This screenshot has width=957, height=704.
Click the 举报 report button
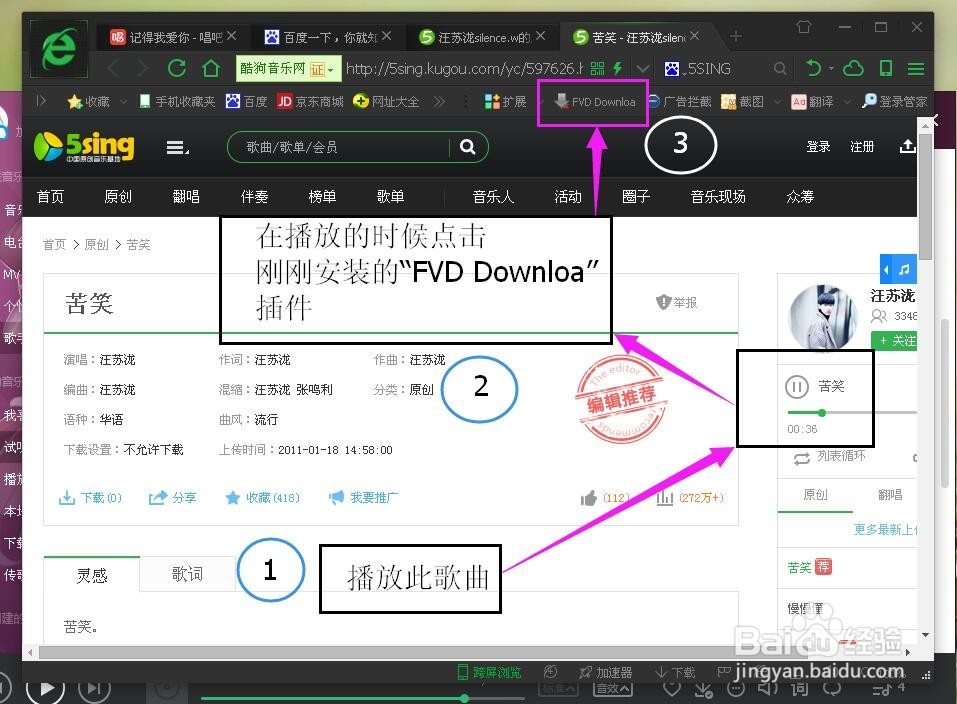tap(676, 302)
